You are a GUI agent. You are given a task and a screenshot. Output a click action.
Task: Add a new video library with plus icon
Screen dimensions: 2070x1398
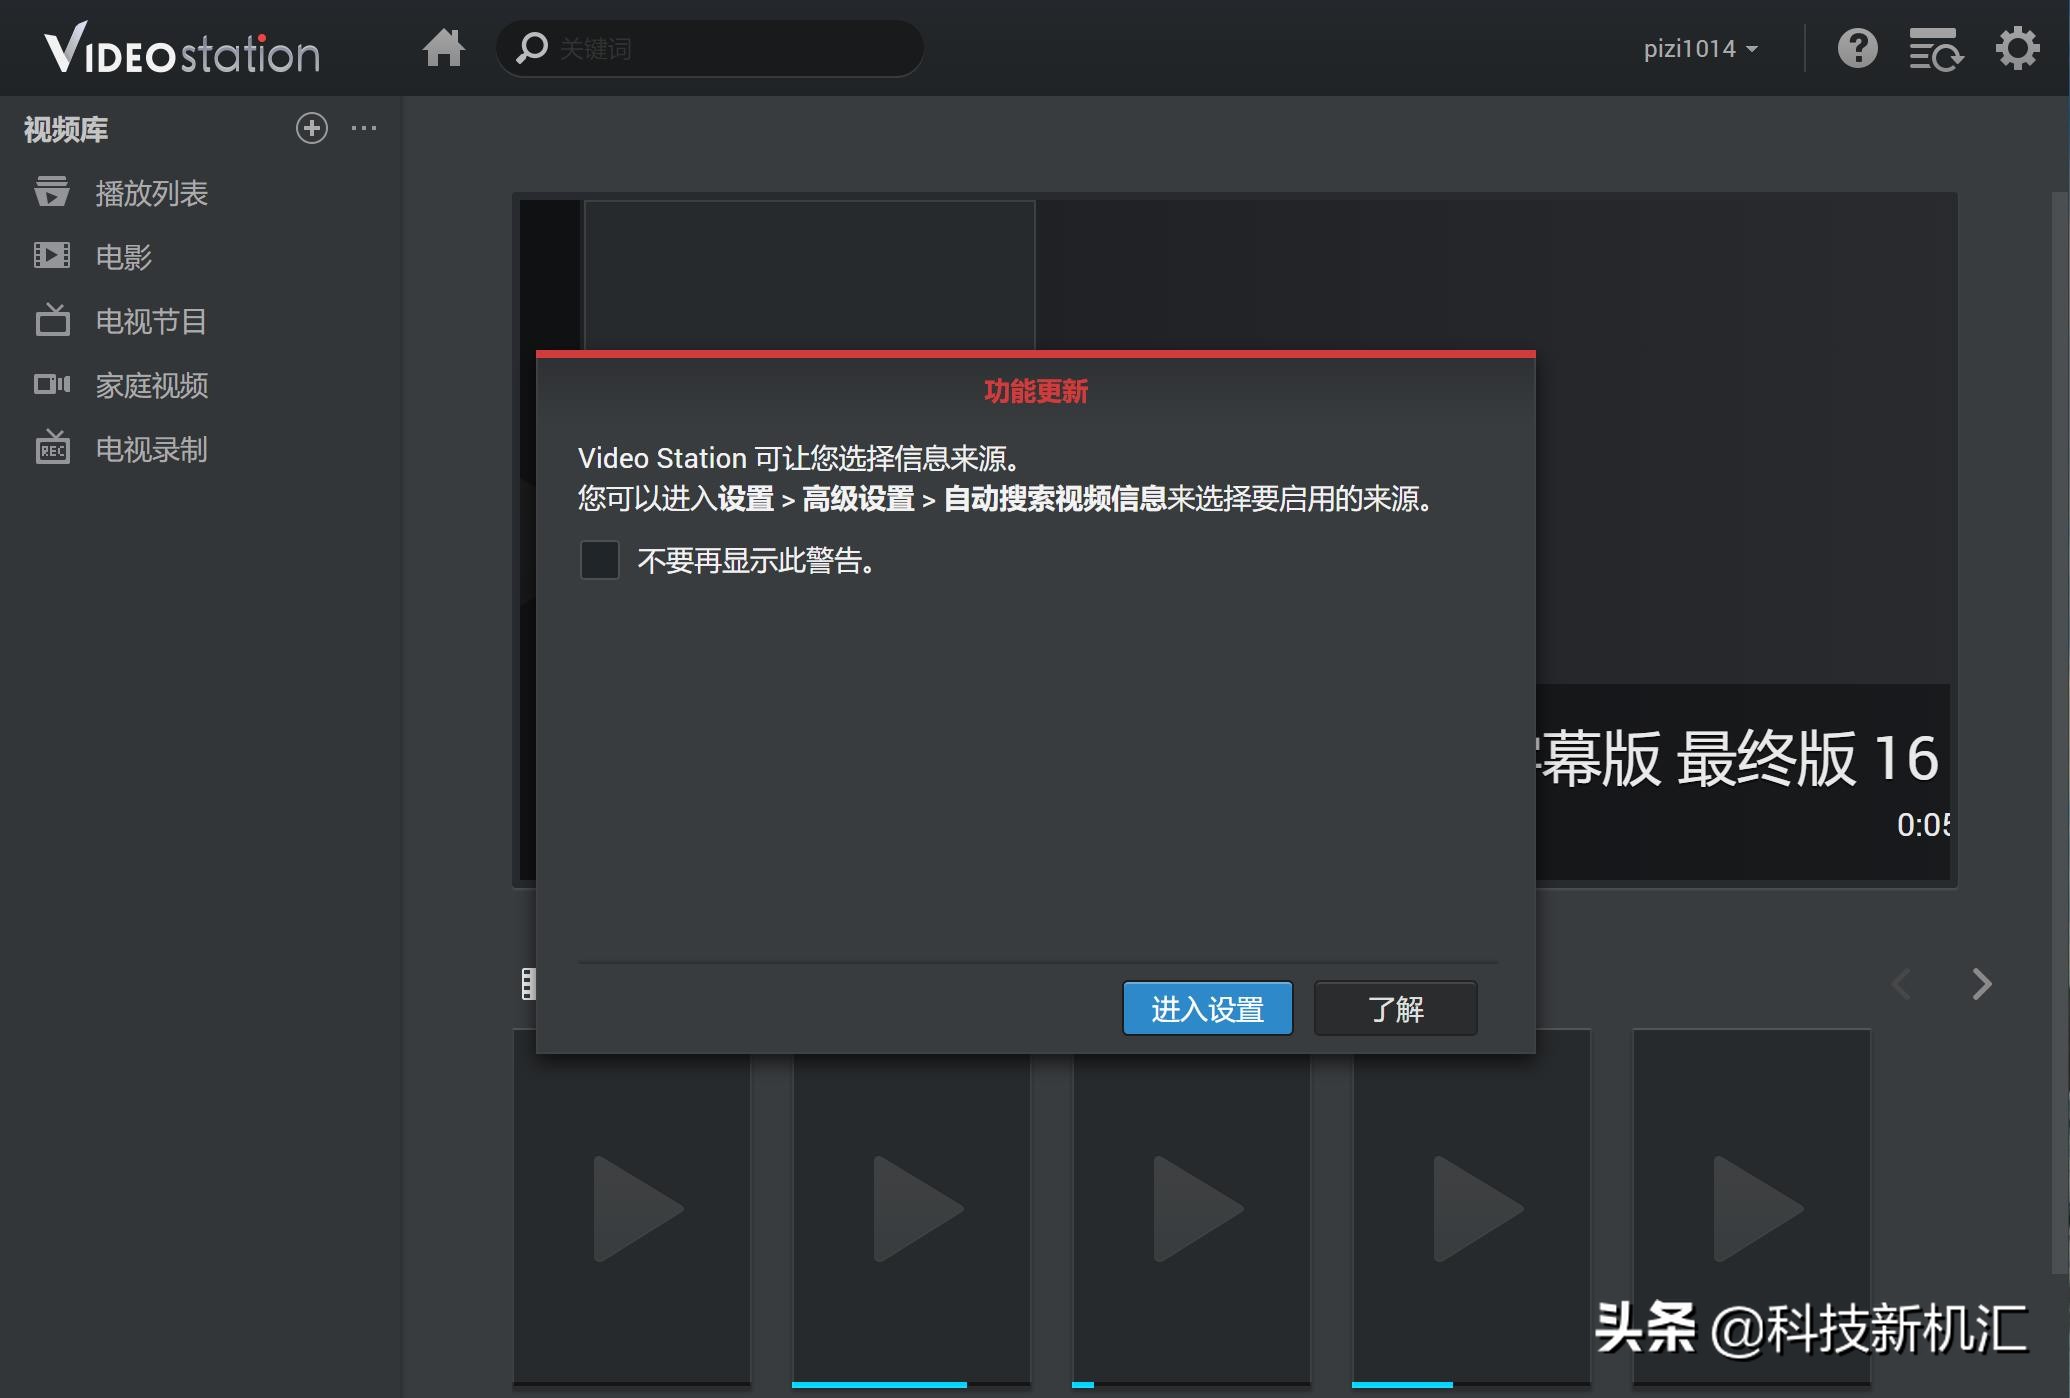[x=312, y=128]
